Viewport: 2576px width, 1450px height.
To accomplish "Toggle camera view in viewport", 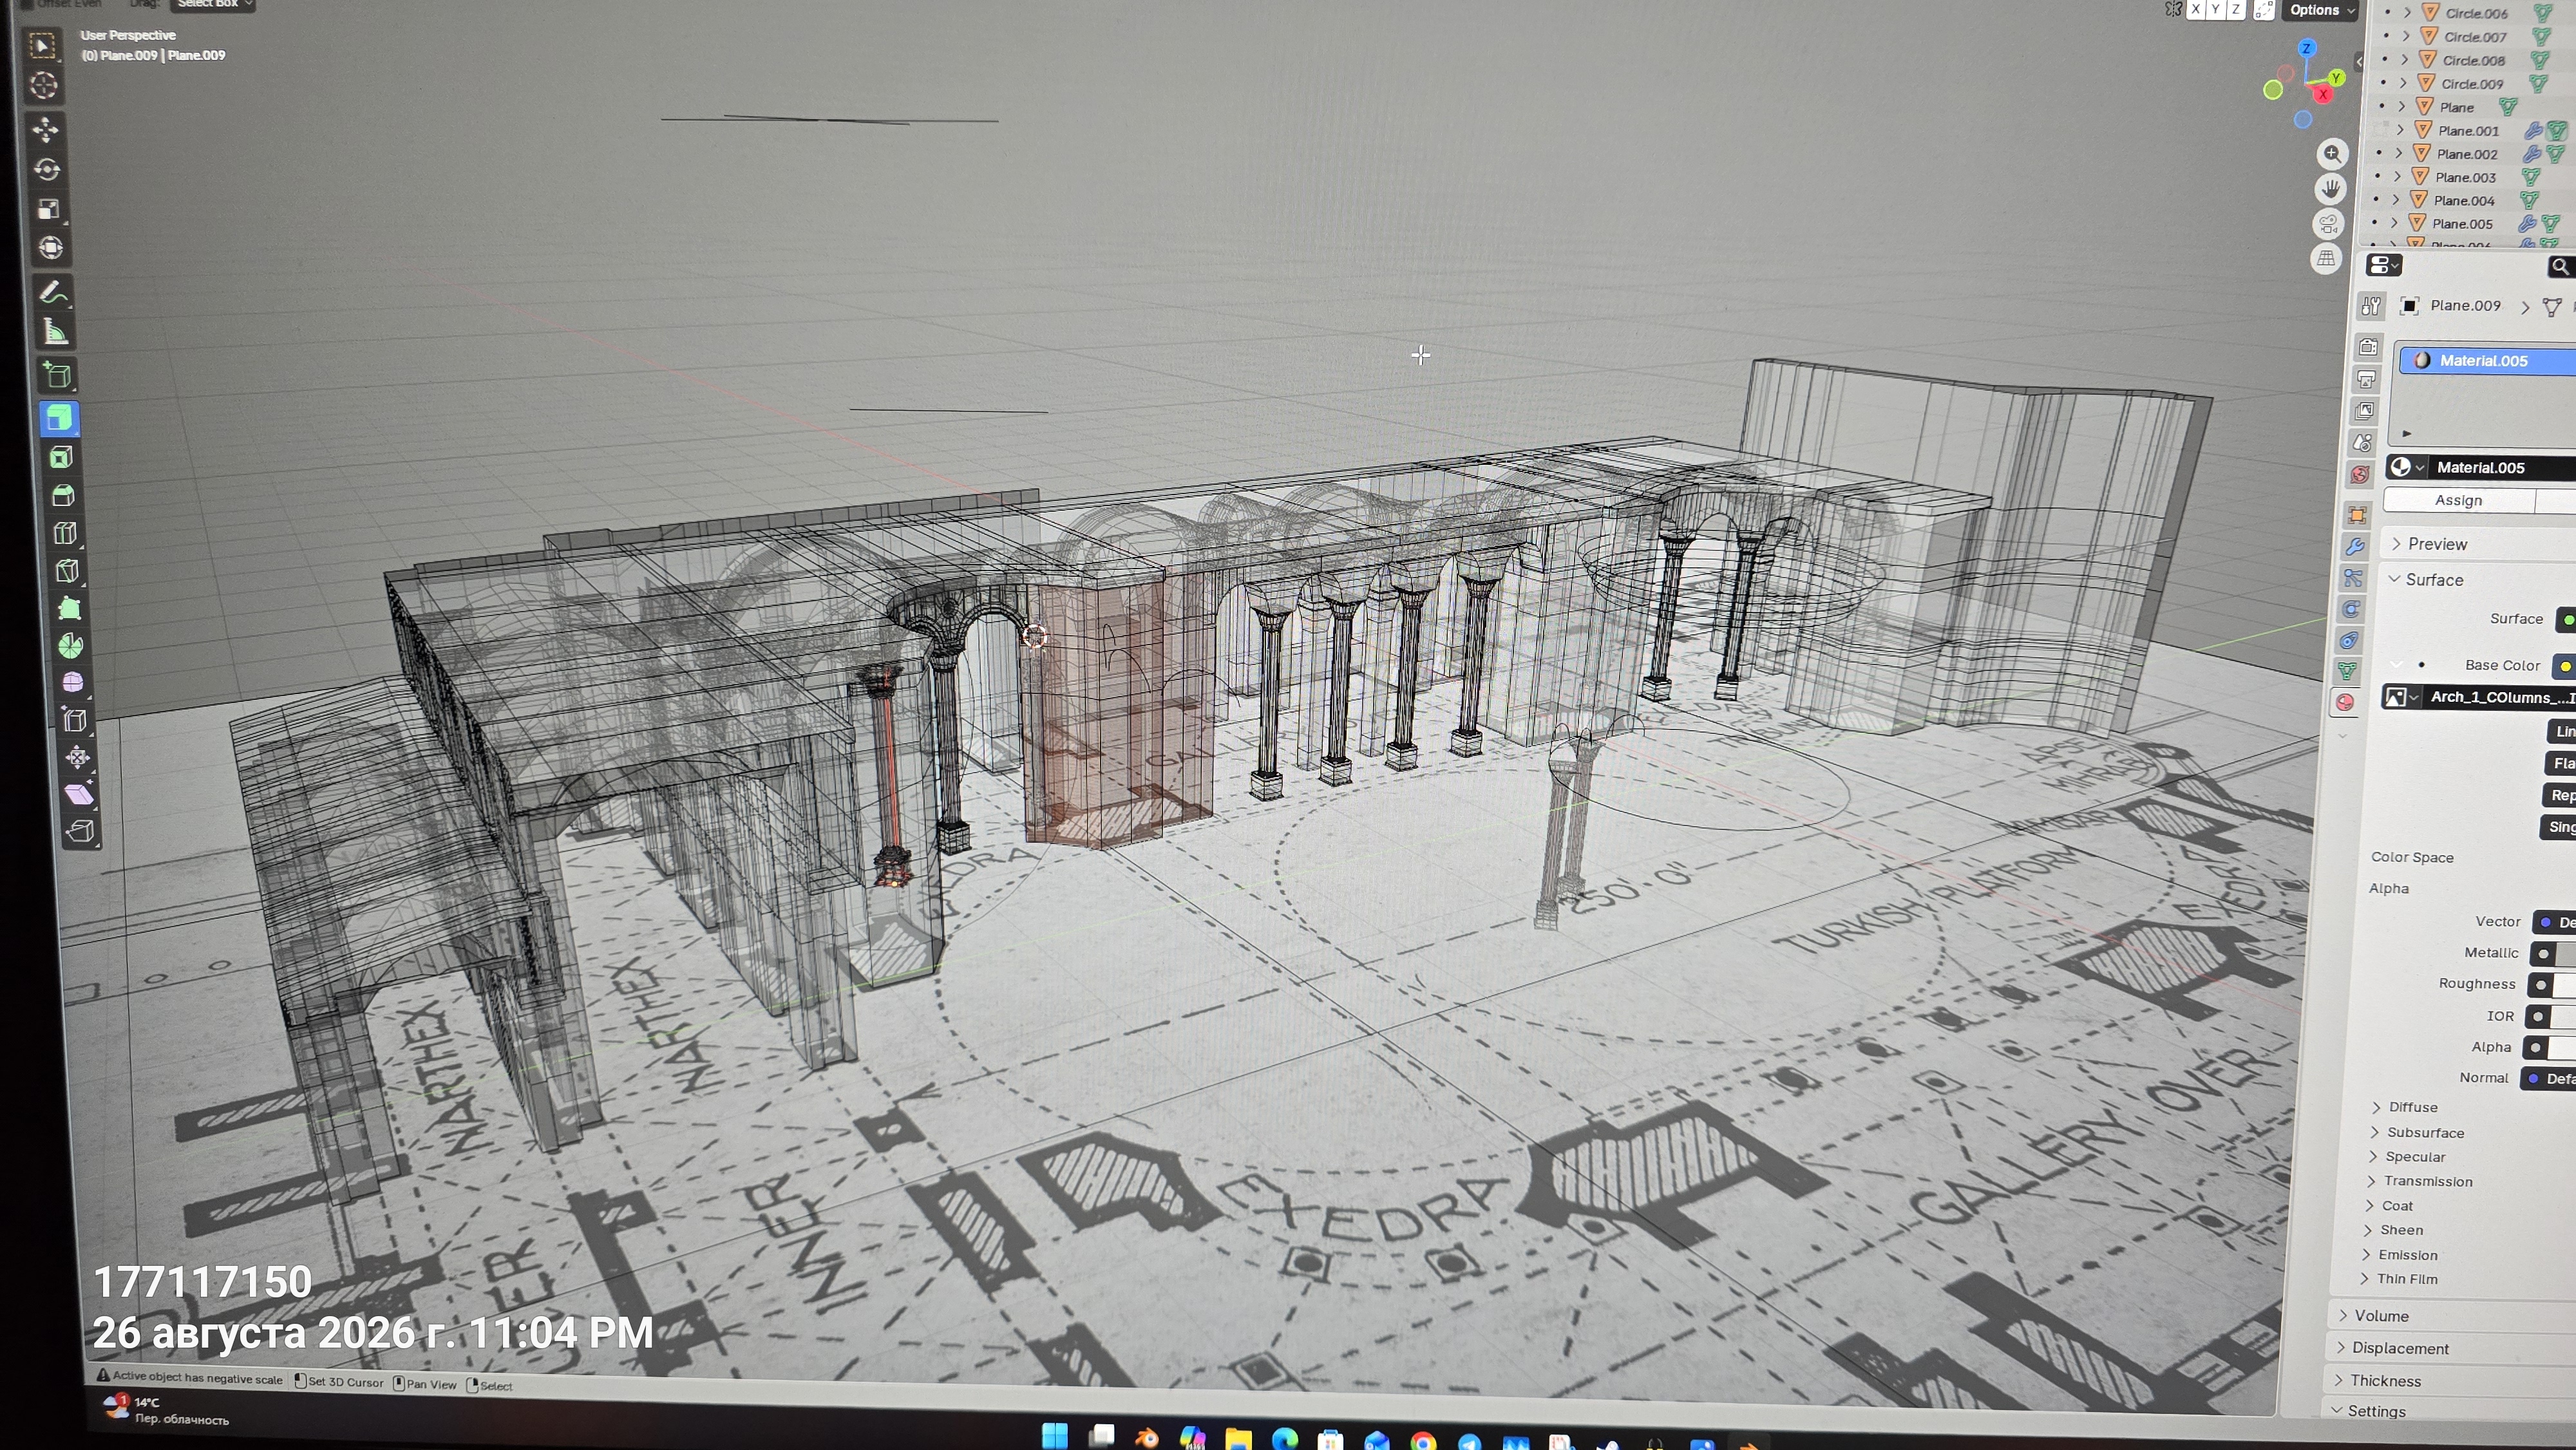I will pyautogui.click(x=2328, y=223).
